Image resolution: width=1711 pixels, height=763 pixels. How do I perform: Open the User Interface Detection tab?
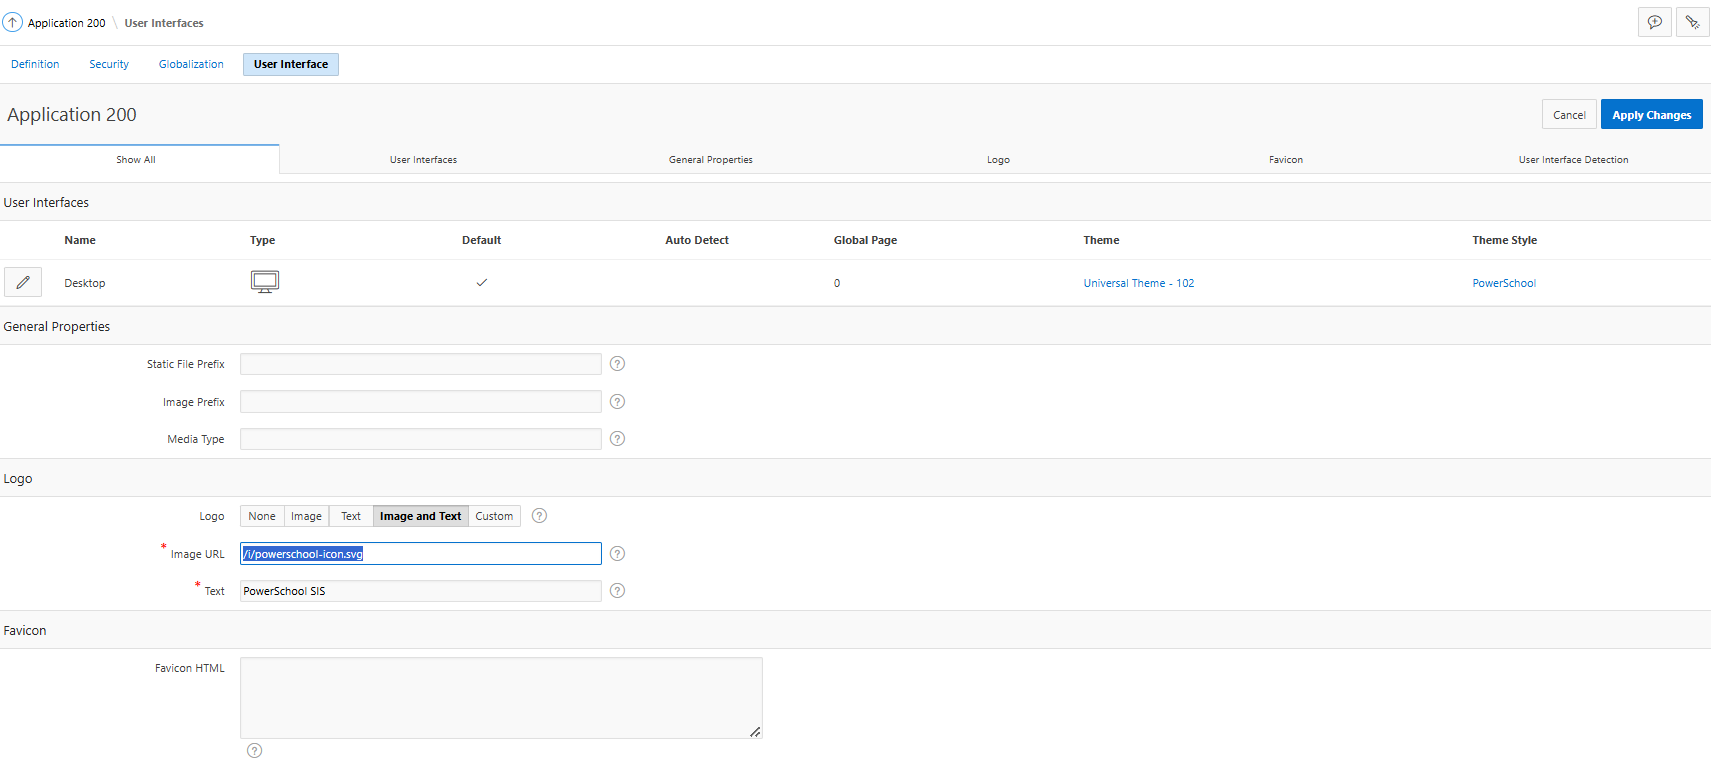pos(1573,160)
